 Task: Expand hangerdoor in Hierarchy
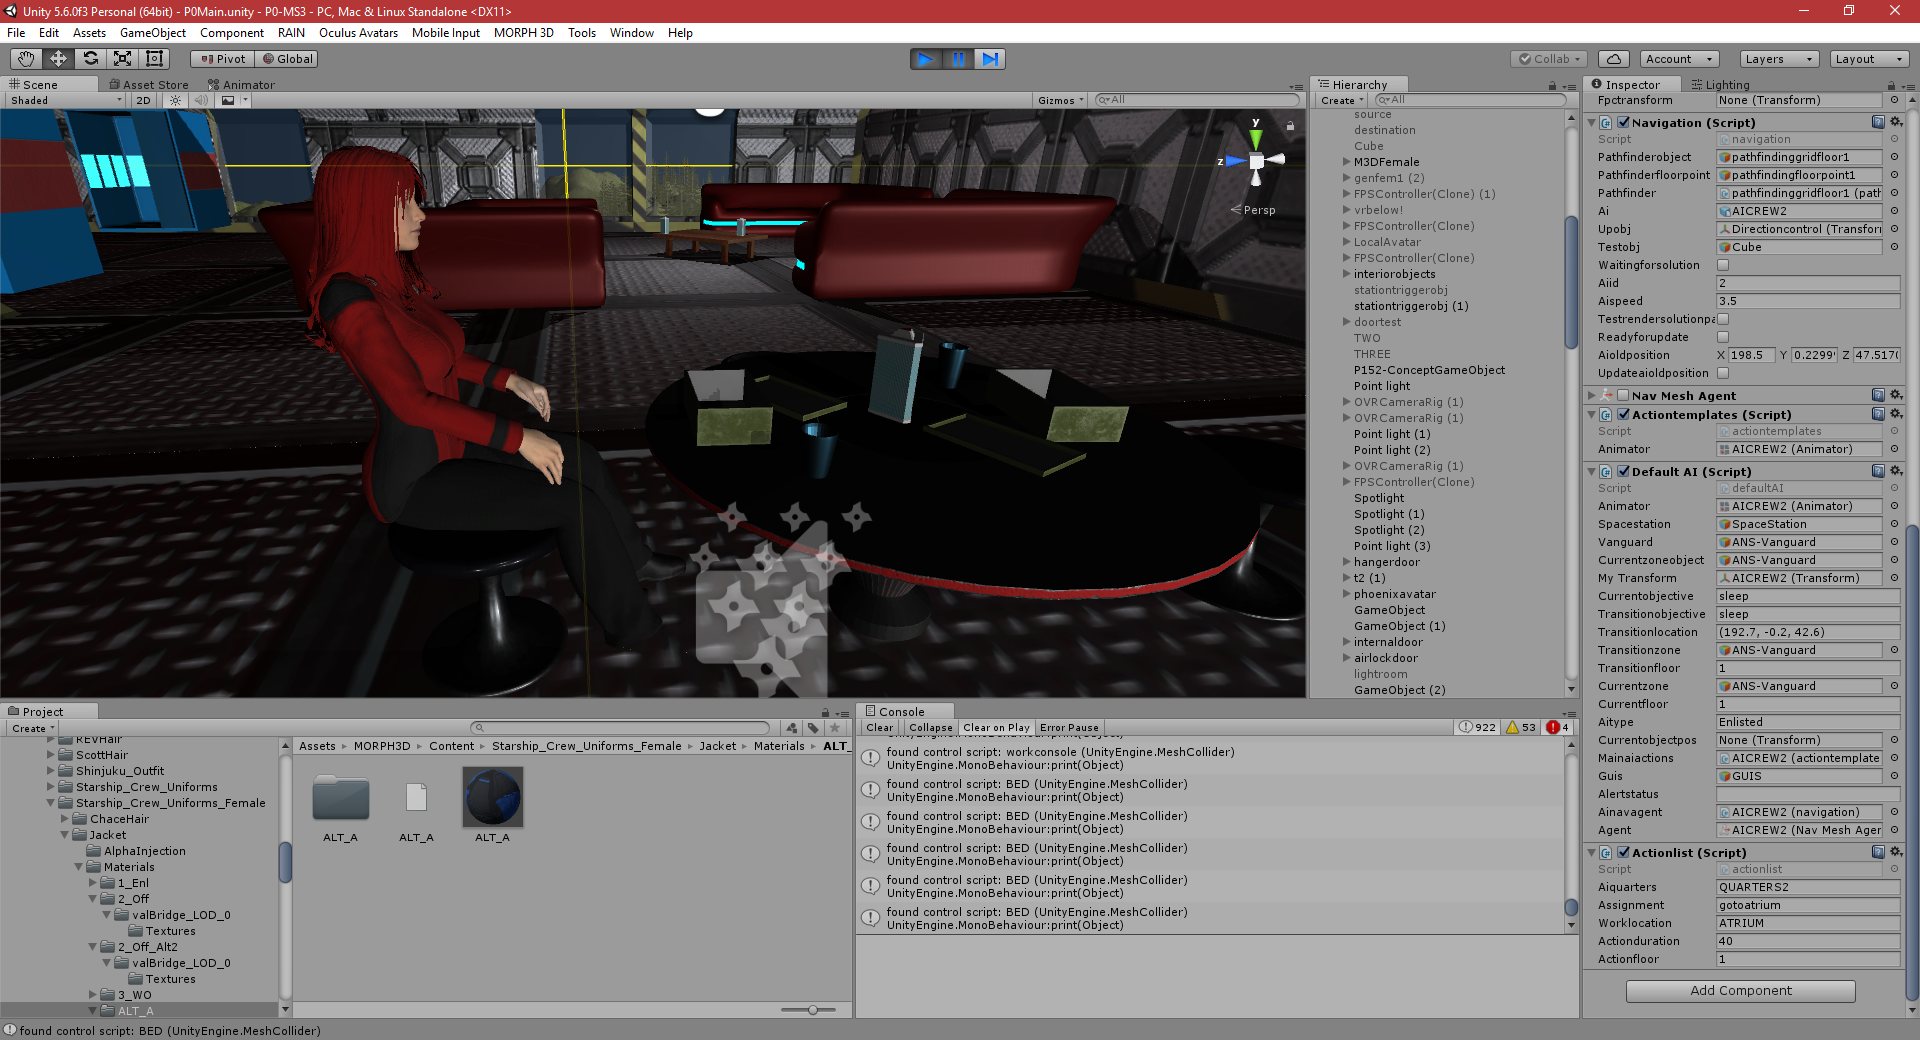(1346, 562)
